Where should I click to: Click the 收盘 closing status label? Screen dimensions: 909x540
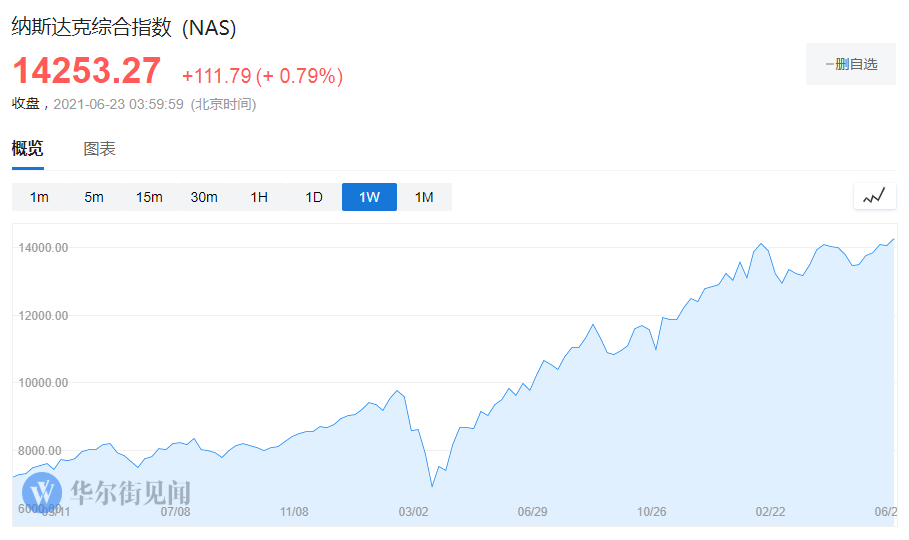26,104
